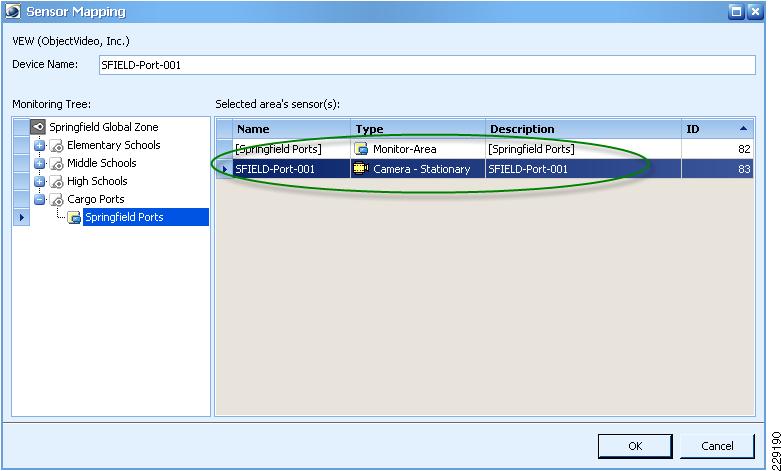Expand the High Schools tree node
The height and width of the screenshot is (471, 781).
40,182
